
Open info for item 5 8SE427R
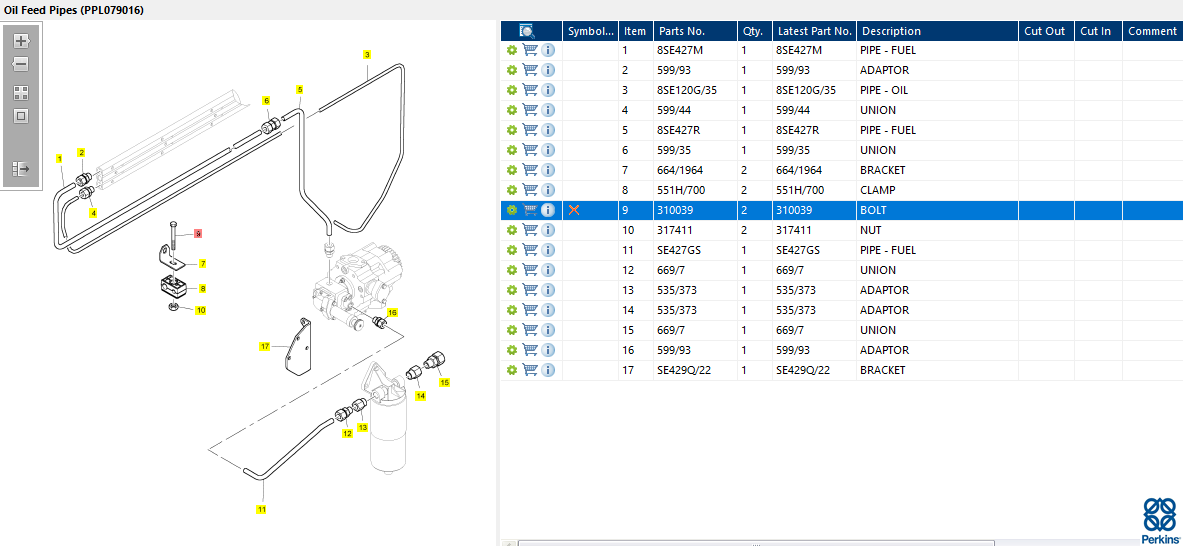548,130
